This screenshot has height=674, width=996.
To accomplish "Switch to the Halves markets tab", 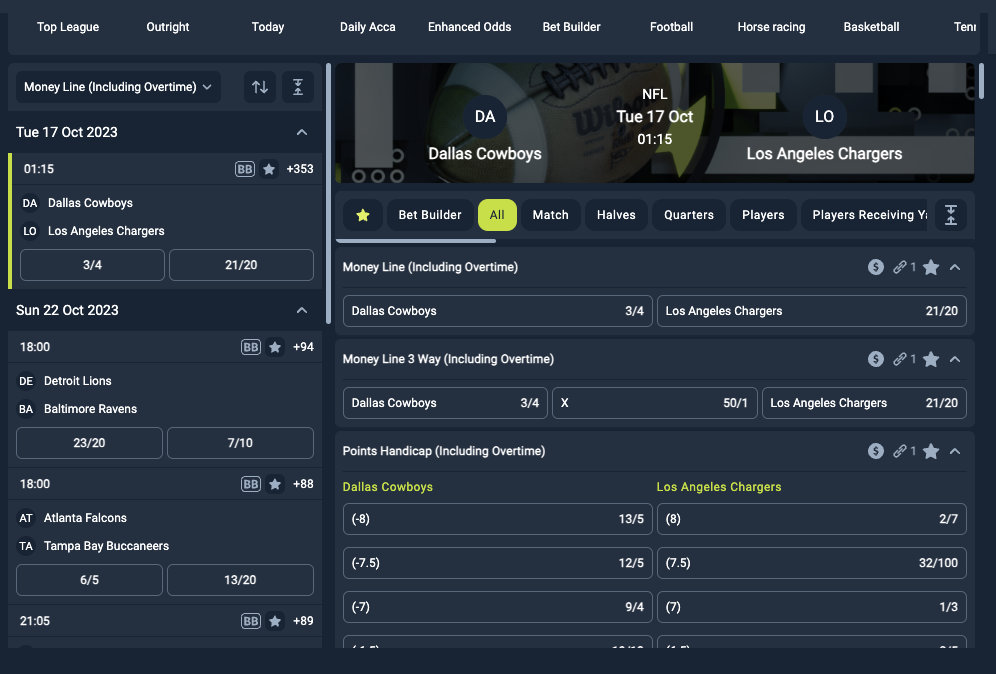I will (x=616, y=215).
